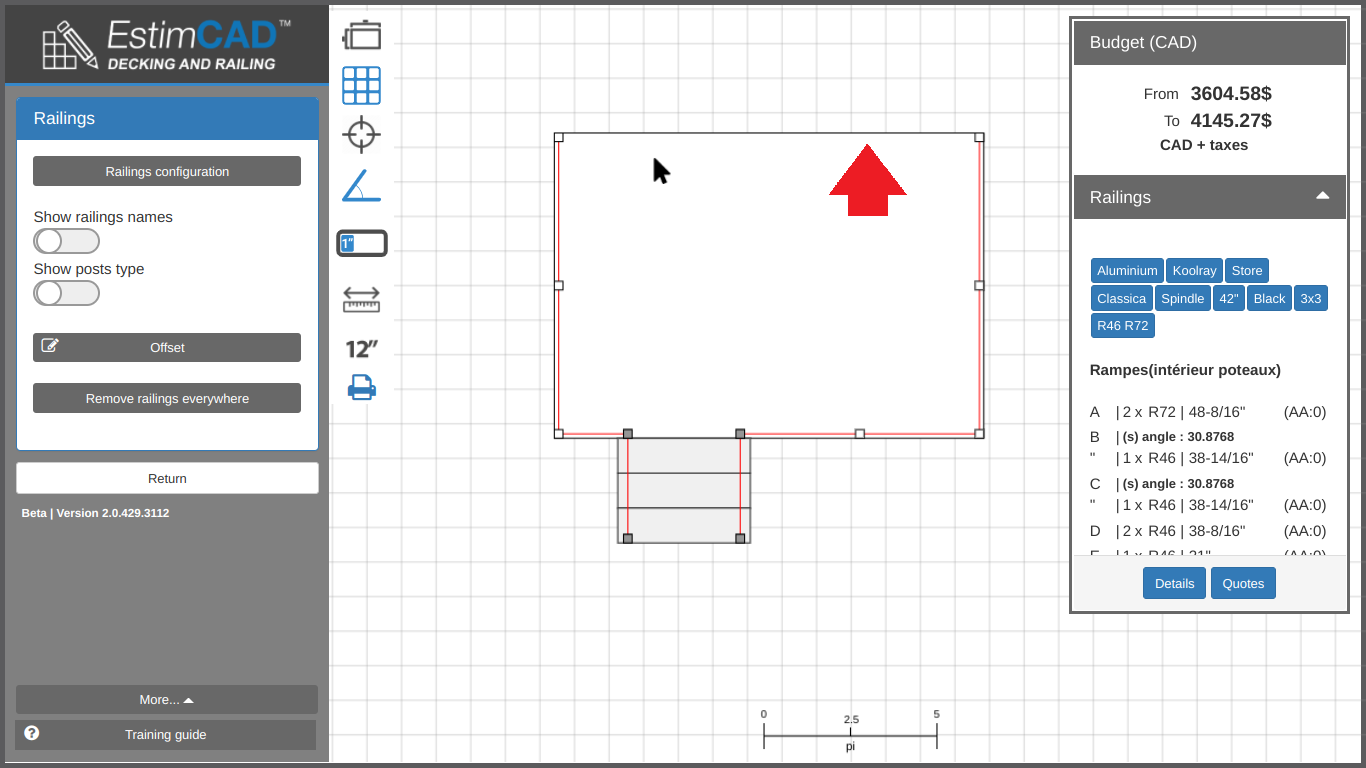Open the Quotes view
1366x768 pixels.
coord(1243,584)
